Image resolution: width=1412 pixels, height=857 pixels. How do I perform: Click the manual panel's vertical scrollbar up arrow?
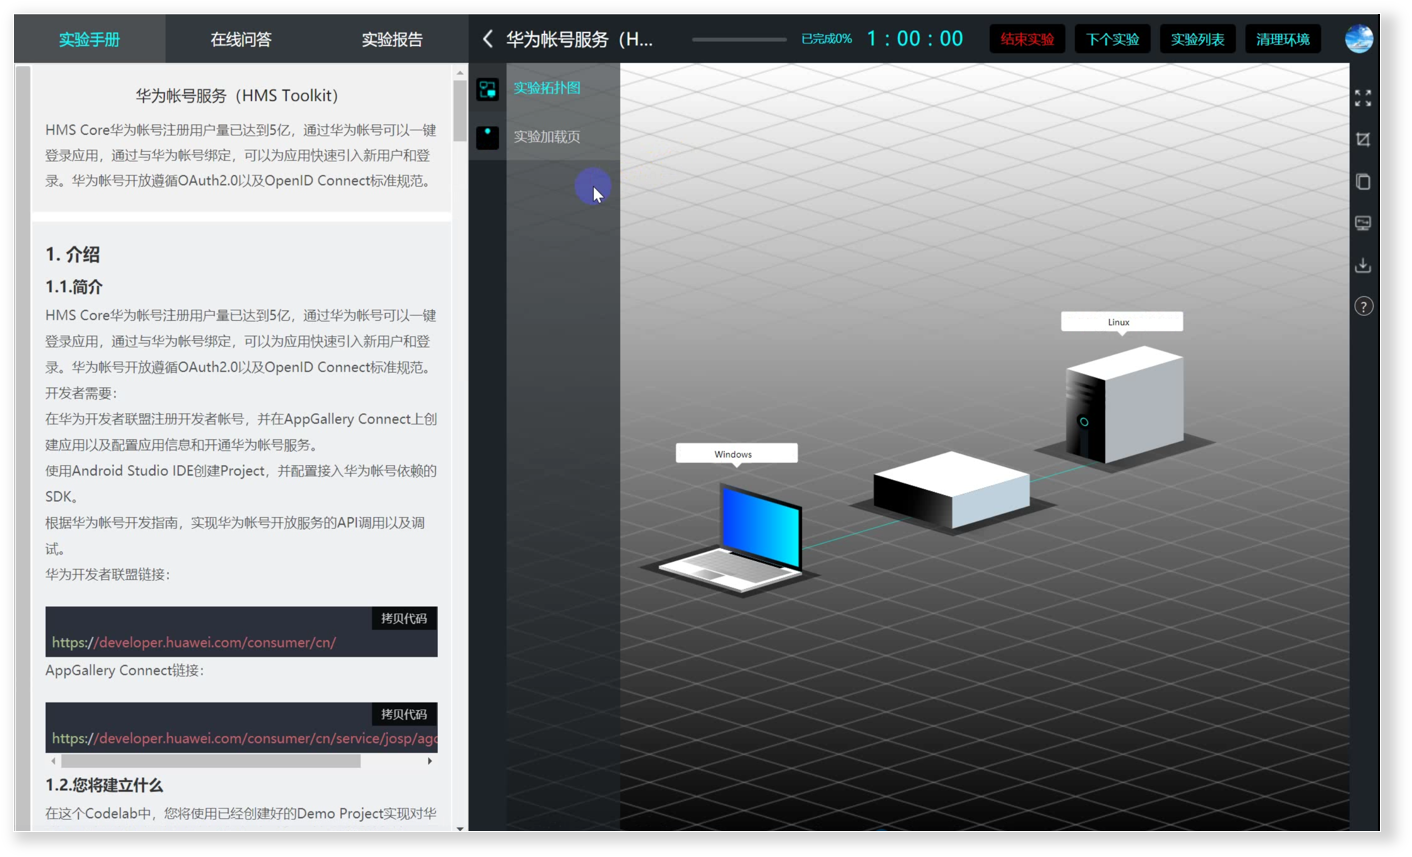pyautogui.click(x=460, y=72)
